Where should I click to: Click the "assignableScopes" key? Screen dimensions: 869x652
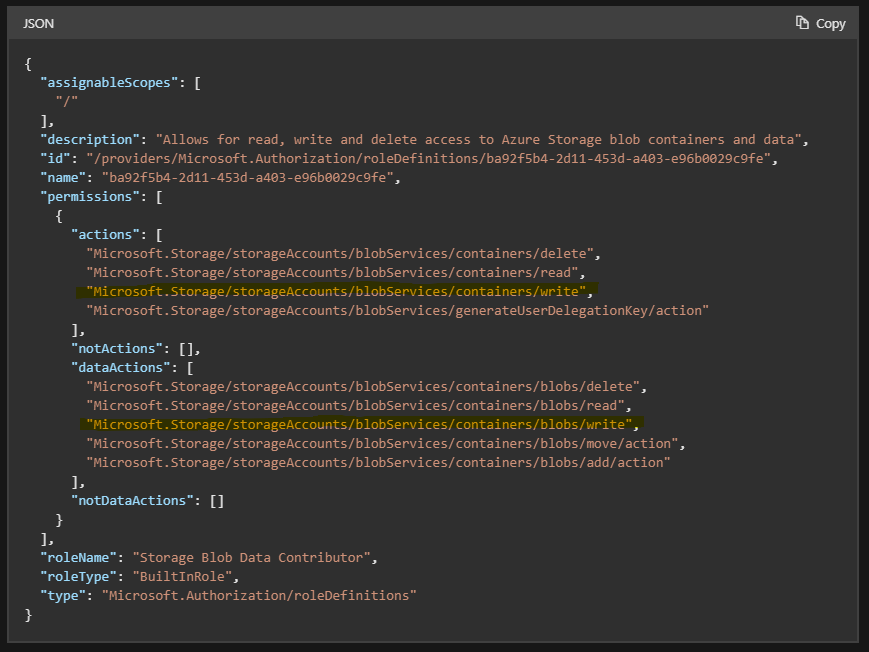(x=109, y=83)
